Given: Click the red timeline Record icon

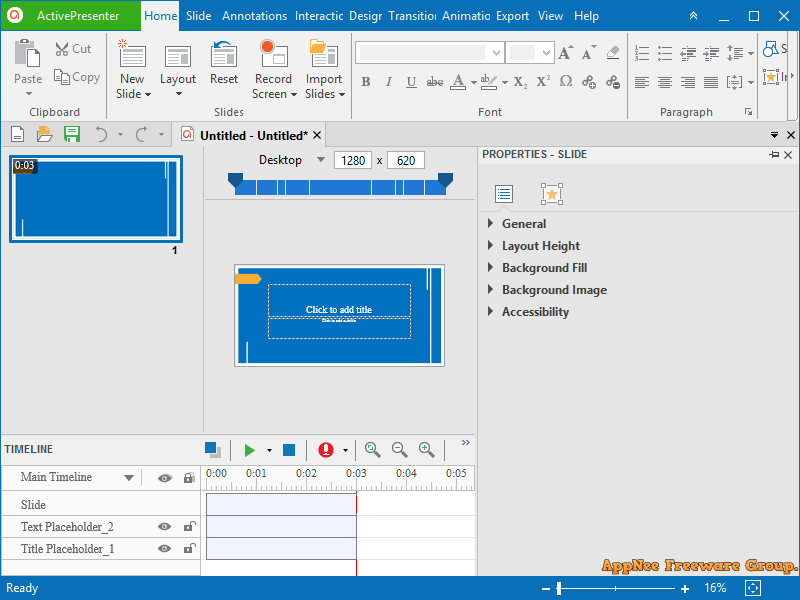Looking at the screenshot, I should (x=325, y=450).
